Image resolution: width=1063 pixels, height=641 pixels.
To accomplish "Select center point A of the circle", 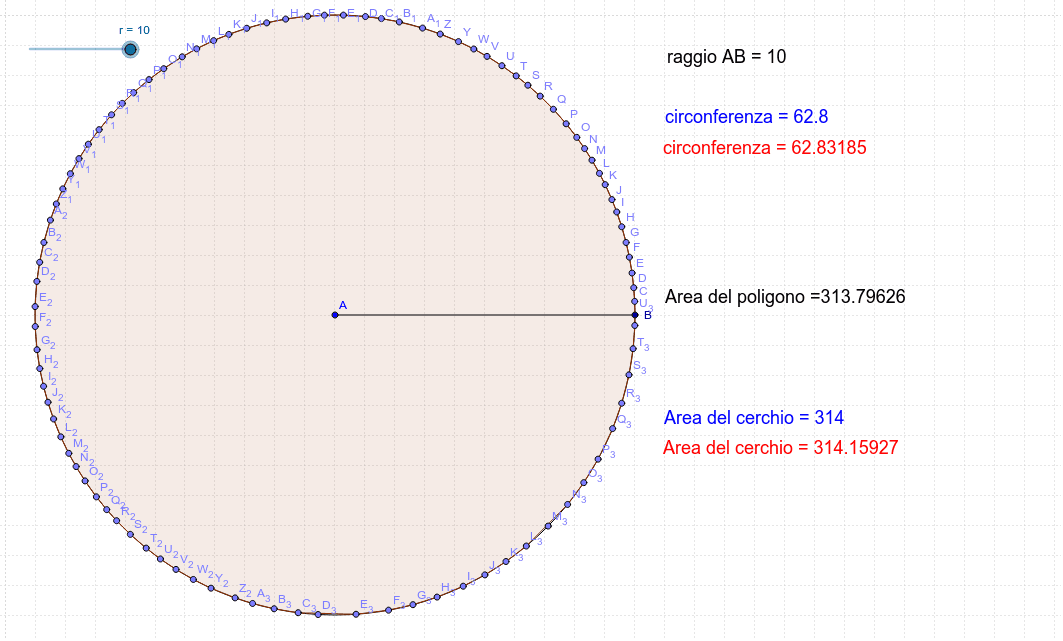I will coord(335,315).
